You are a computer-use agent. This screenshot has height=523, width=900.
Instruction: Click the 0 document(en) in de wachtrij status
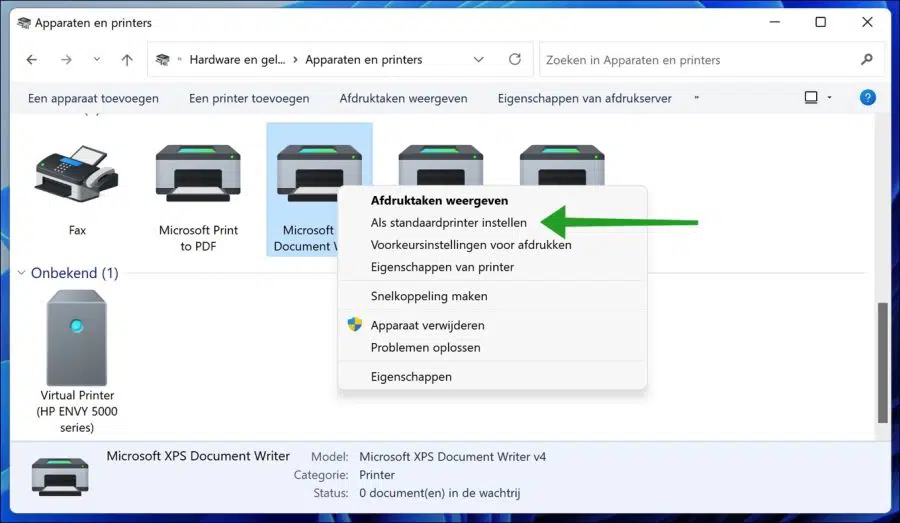pos(440,493)
